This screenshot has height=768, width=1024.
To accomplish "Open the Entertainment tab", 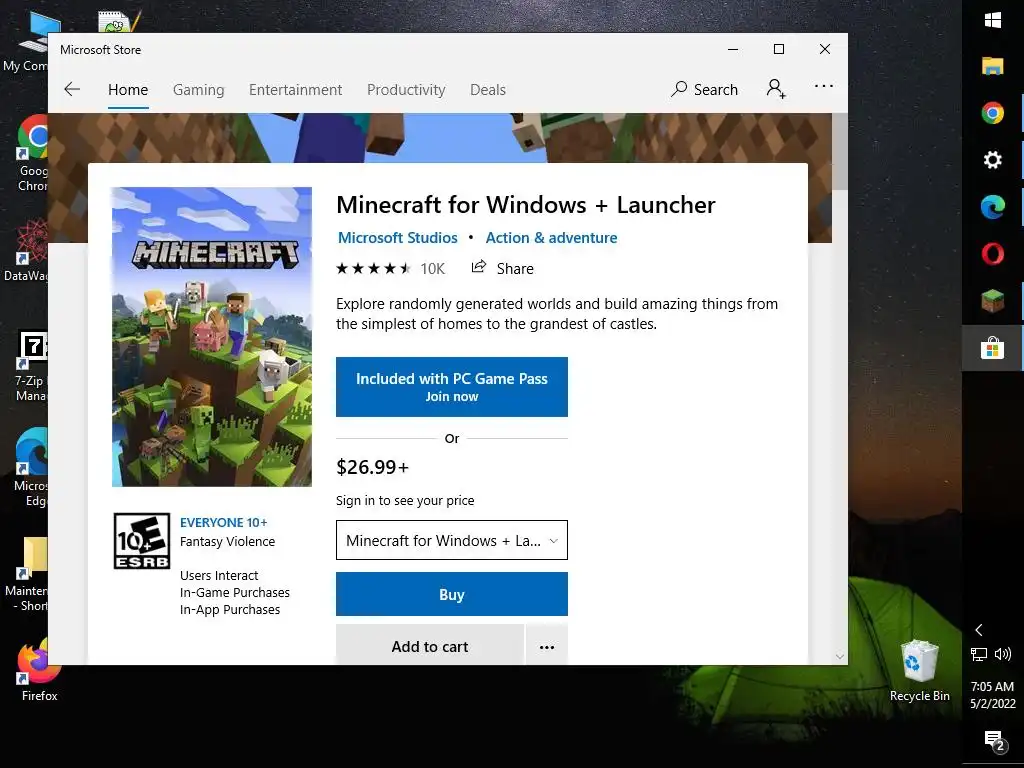I will (295, 89).
